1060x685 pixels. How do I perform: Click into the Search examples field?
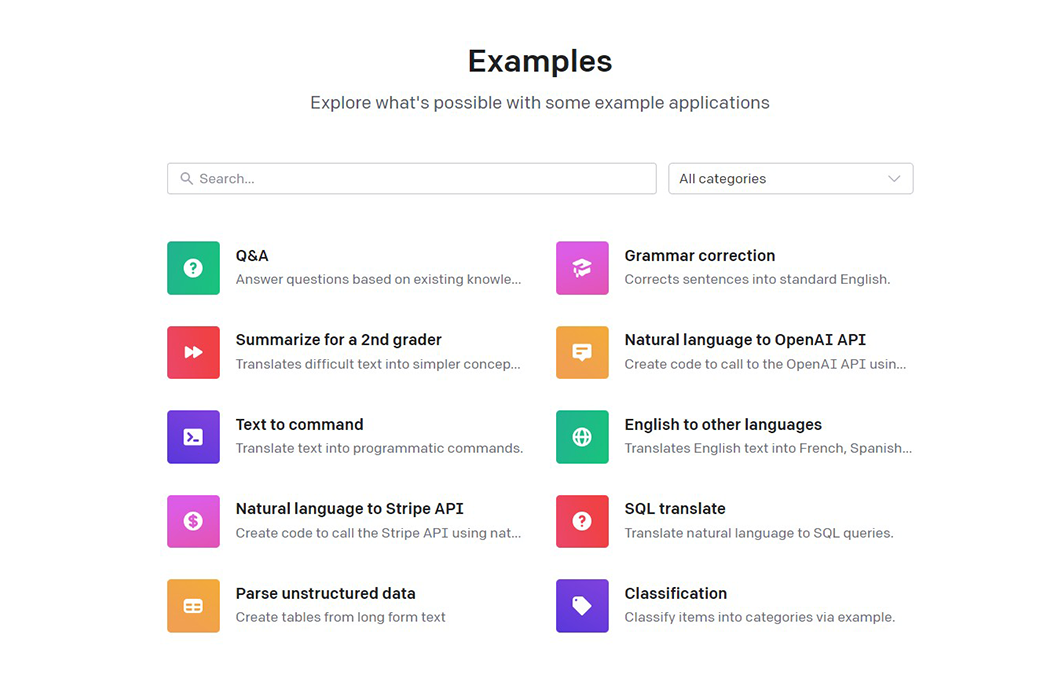(x=420, y=179)
